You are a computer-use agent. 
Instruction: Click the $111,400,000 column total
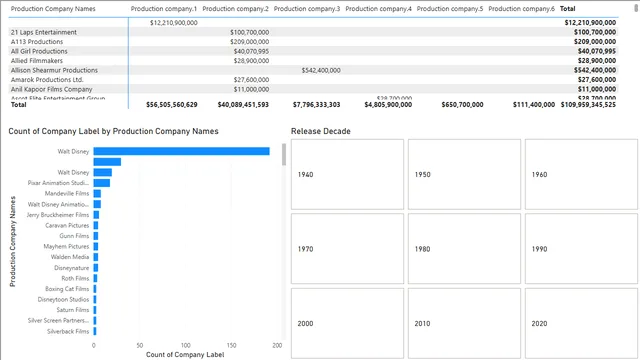pyautogui.click(x=534, y=105)
